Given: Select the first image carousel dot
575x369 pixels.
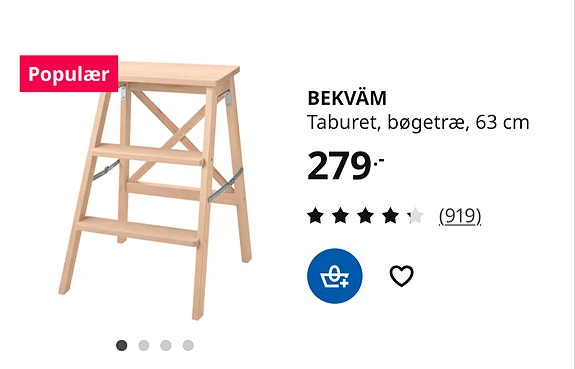Looking at the screenshot, I should [122, 345].
